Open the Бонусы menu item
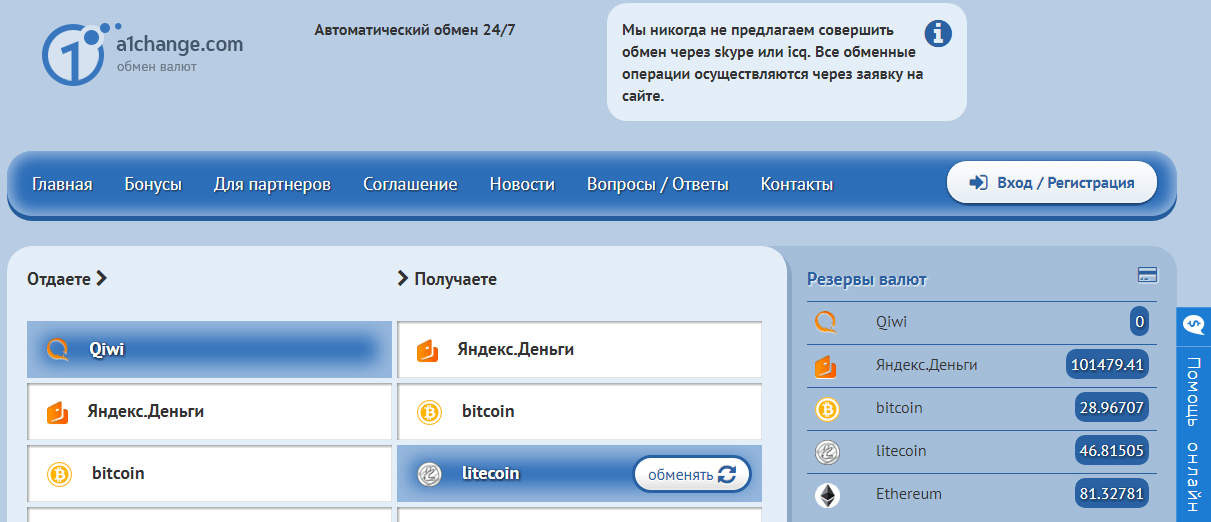 153,184
